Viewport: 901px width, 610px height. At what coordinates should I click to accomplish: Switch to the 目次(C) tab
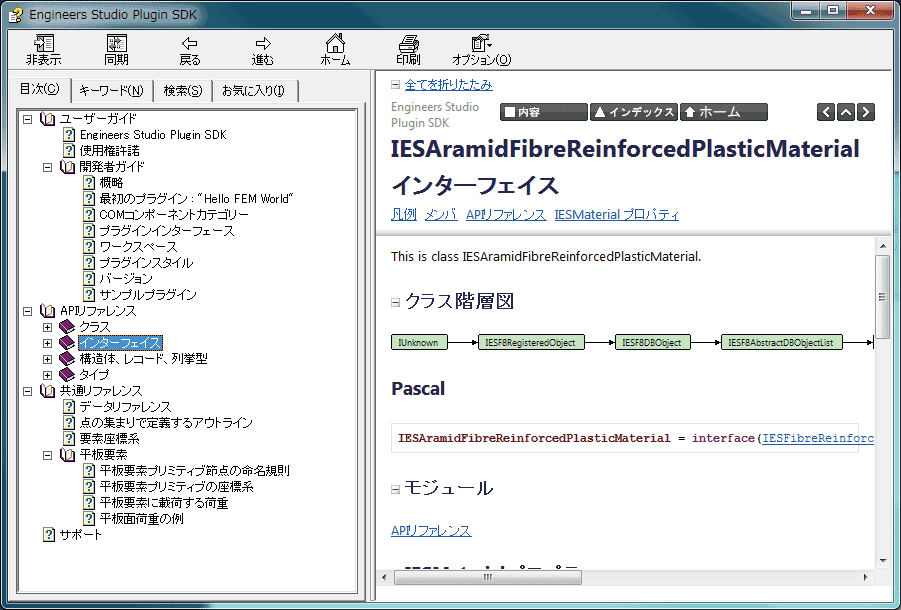tap(40, 89)
